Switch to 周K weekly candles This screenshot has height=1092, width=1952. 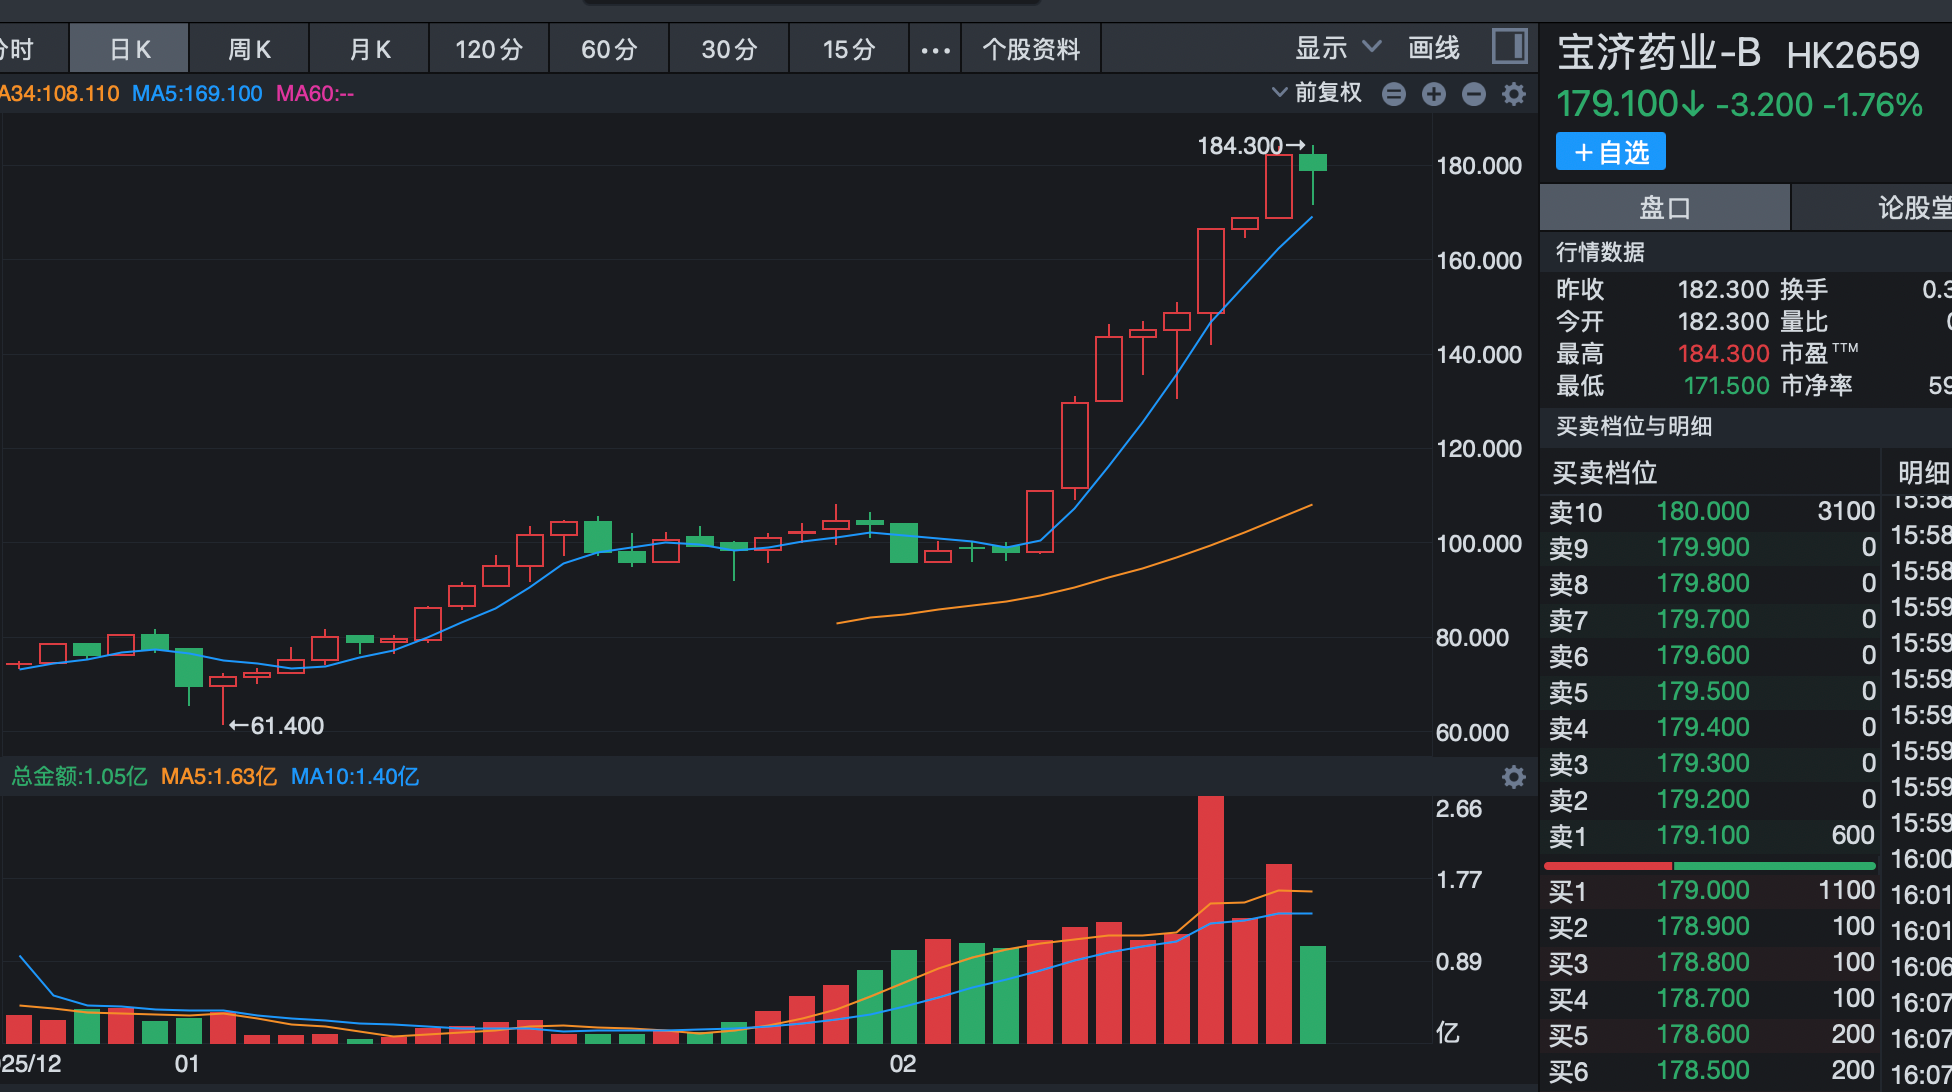click(249, 49)
